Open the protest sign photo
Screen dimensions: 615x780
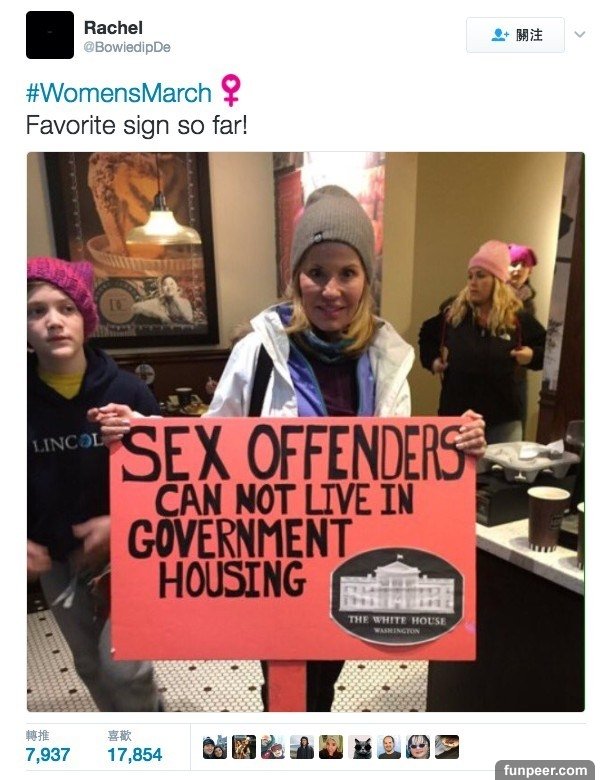306,432
